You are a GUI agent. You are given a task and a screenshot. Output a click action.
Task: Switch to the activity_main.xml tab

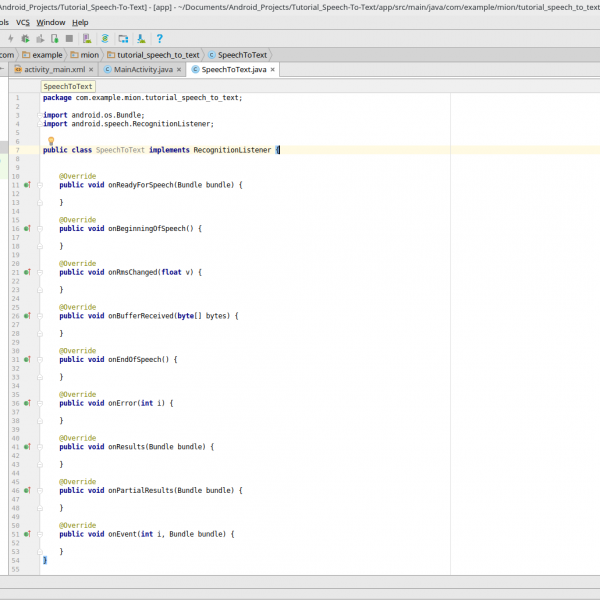click(54, 69)
